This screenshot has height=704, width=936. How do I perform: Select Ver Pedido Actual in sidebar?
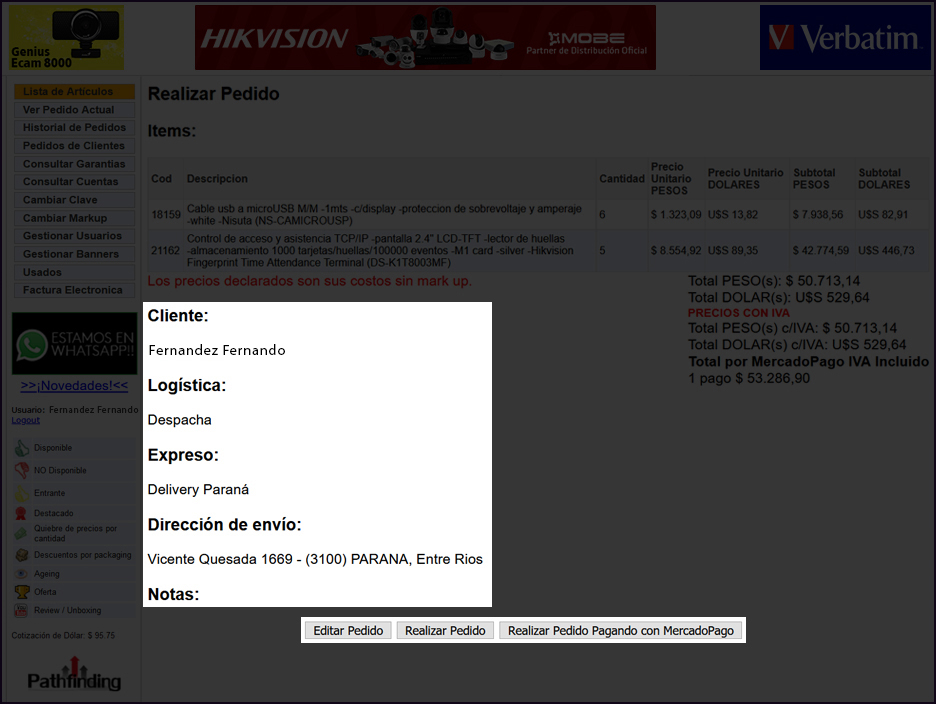point(74,110)
